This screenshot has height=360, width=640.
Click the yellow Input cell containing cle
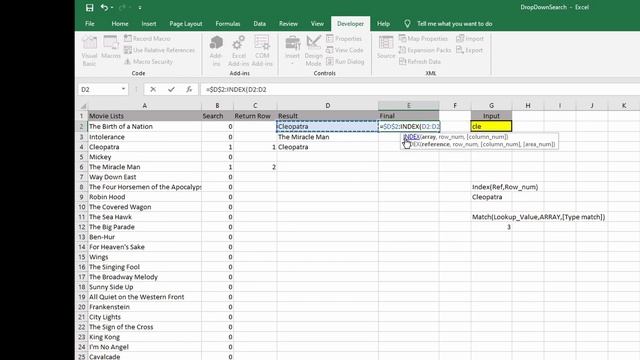tap(491, 127)
